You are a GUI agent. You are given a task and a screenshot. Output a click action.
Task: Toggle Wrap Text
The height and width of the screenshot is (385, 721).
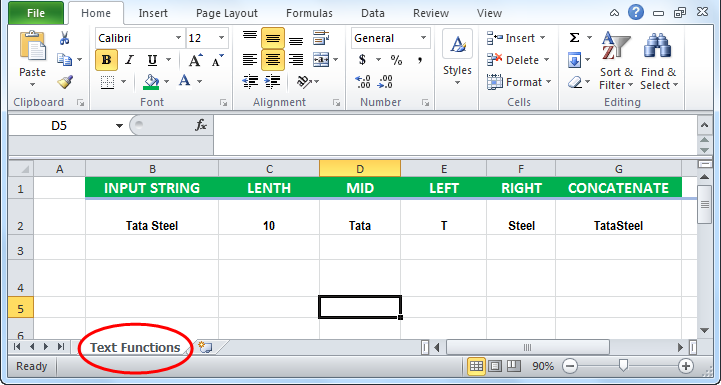pos(321,38)
